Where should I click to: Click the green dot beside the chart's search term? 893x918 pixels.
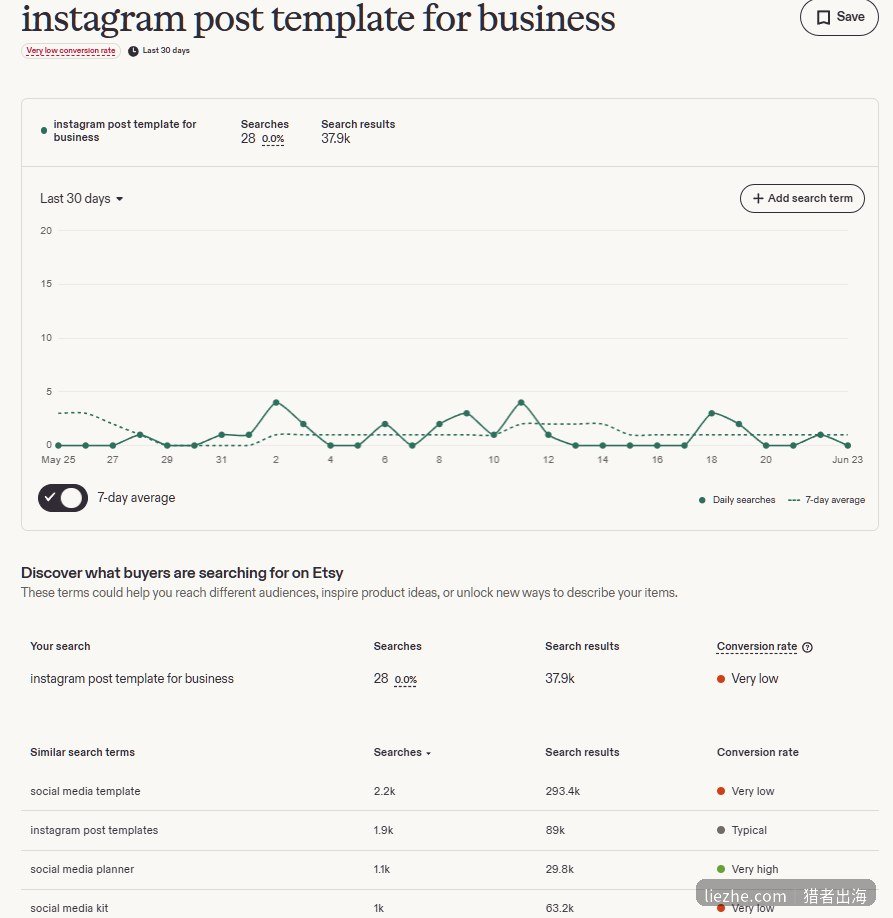click(x=44, y=131)
